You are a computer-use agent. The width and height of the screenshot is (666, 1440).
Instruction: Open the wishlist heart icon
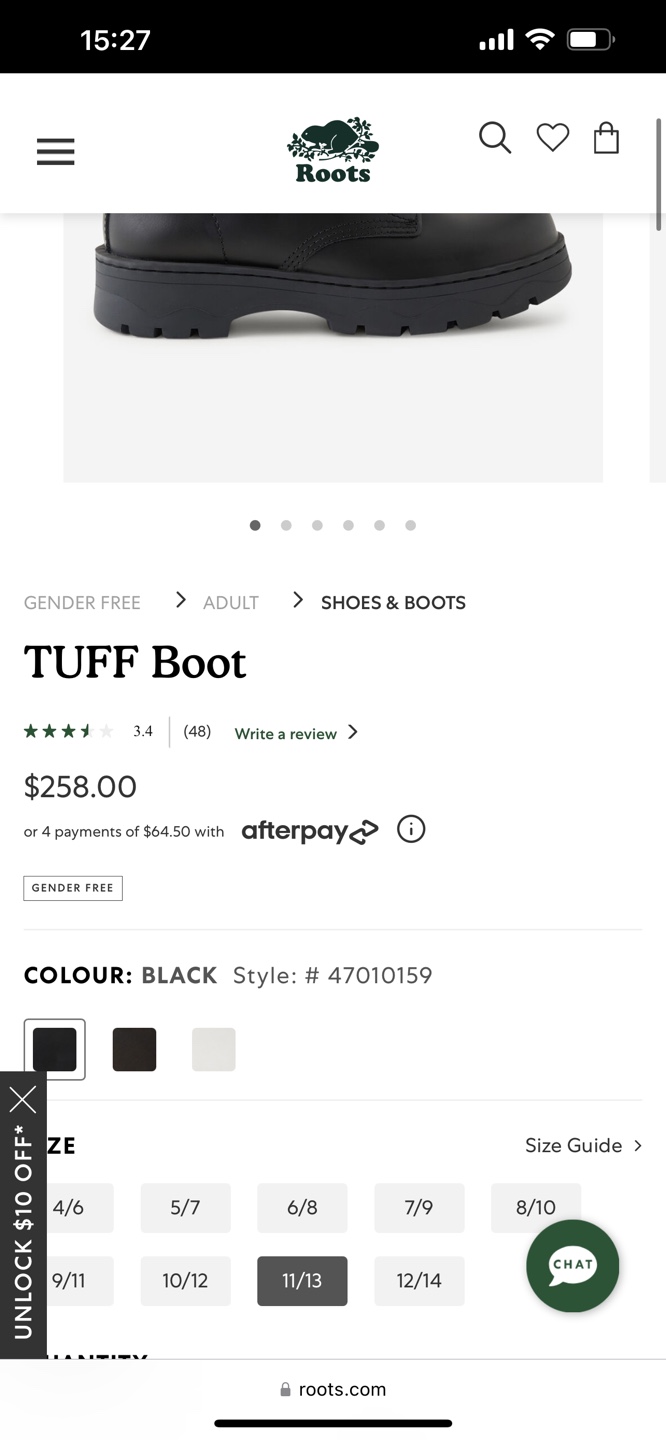pos(552,138)
